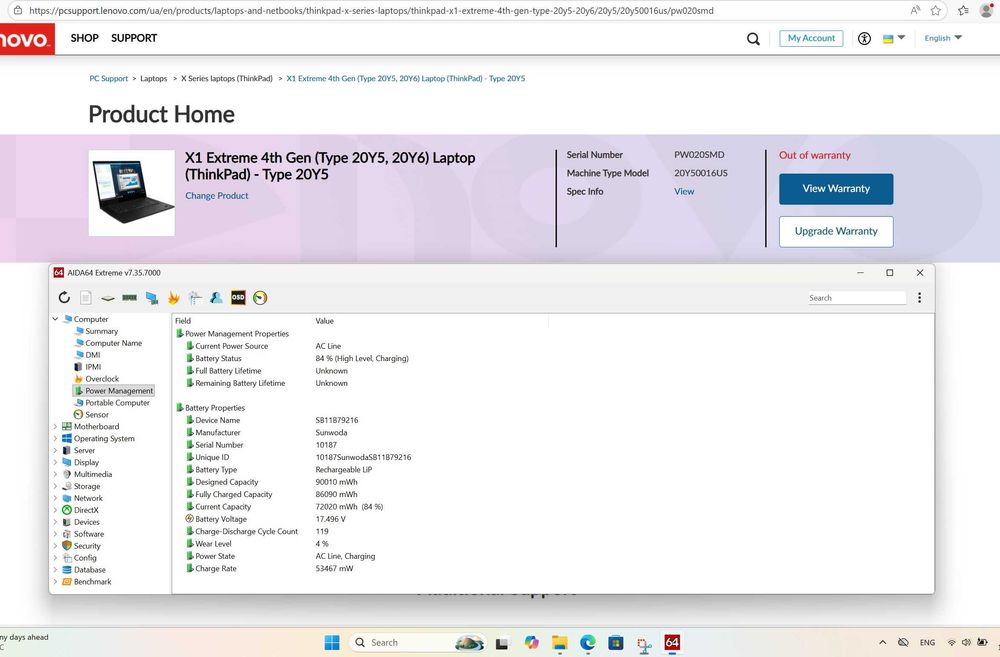Select Overclock in the AIDA64 tree
This screenshot has height=657, width=1000.
pyautogui.click(x=102, y=378)
